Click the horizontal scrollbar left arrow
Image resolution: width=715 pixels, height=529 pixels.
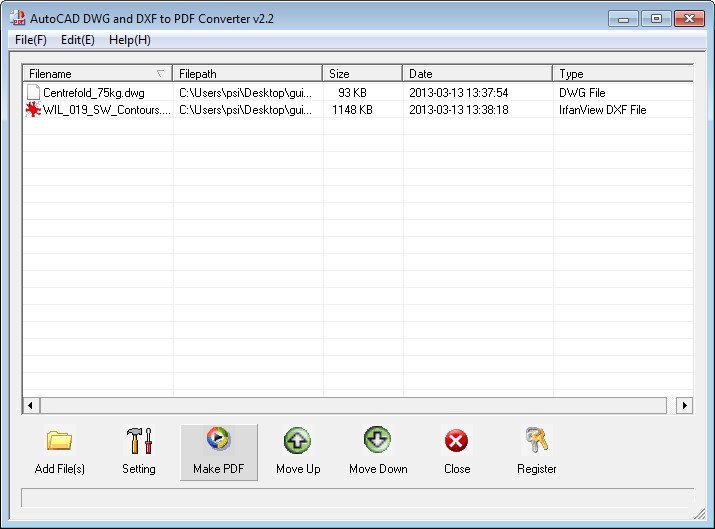coord(31,405)
